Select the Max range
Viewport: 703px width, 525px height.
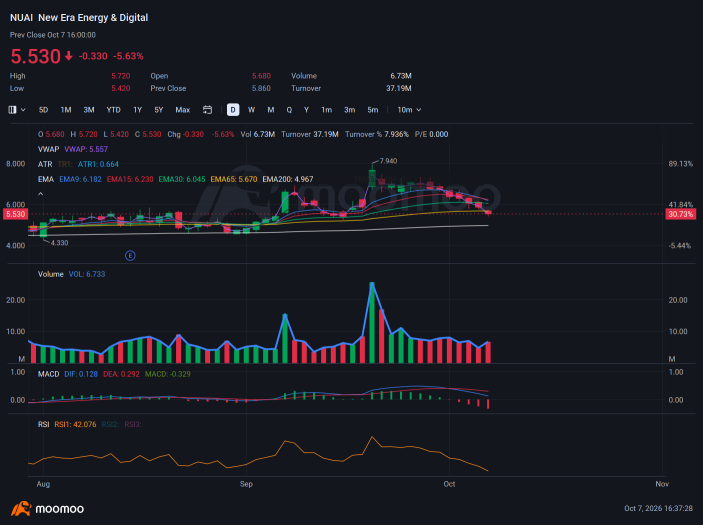click(x=182, y=110)
